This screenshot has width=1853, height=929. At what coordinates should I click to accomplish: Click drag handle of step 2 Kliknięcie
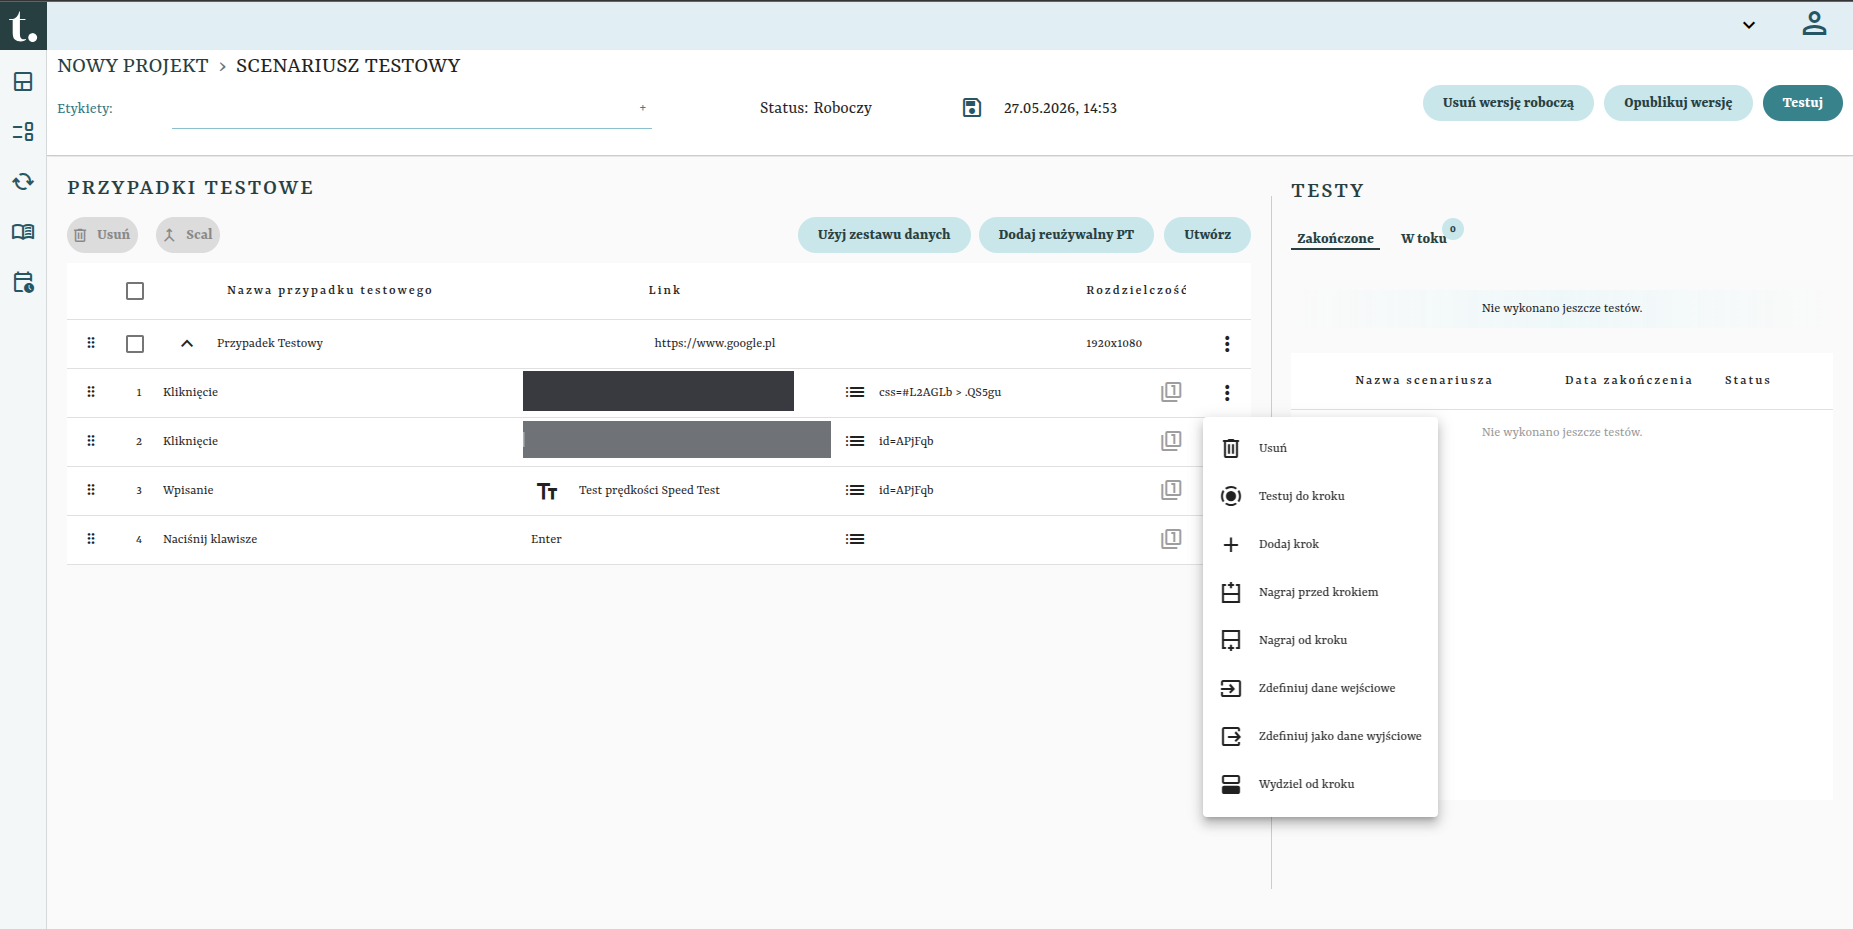91,441
